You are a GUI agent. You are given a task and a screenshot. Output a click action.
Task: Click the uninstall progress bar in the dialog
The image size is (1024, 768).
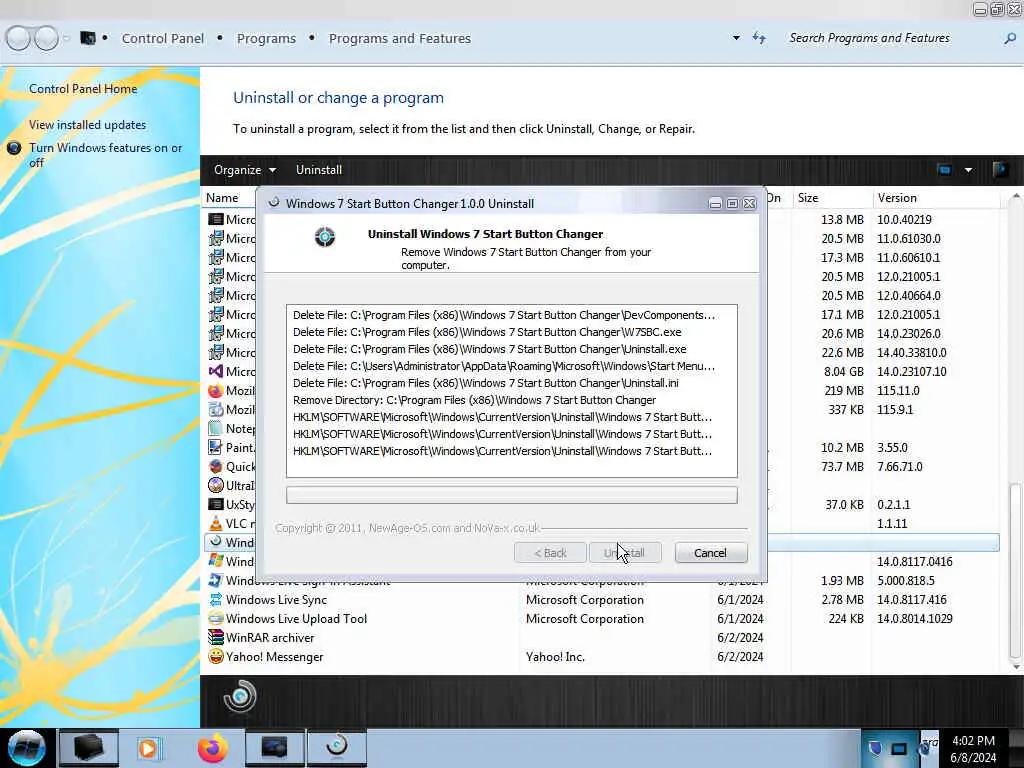point(512,495)
